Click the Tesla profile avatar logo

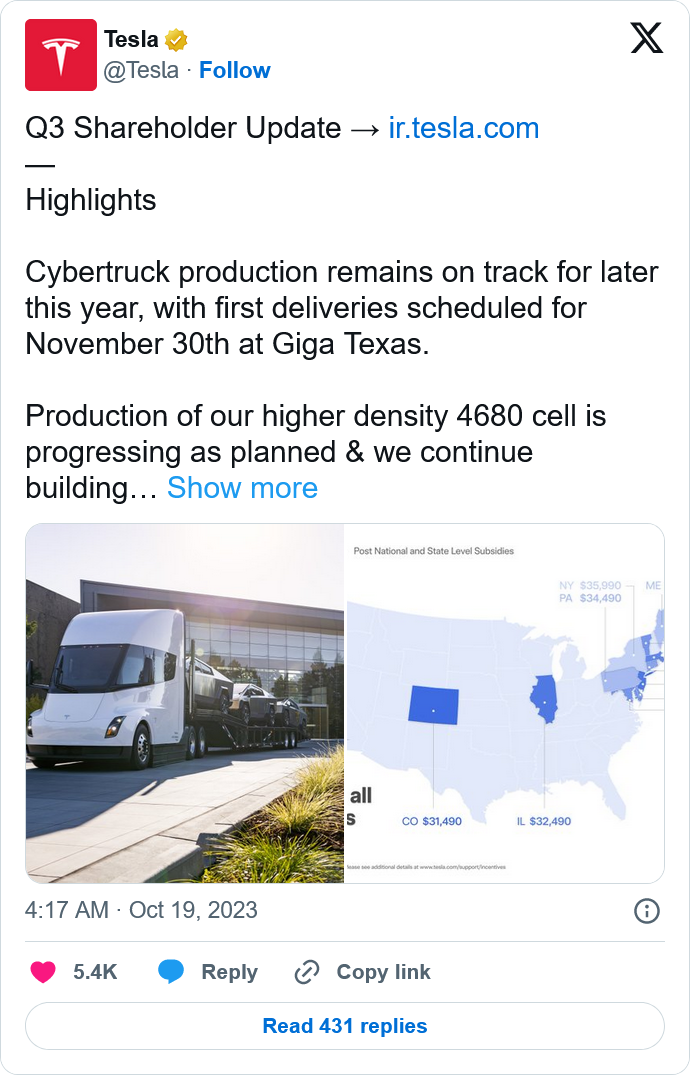61,55
